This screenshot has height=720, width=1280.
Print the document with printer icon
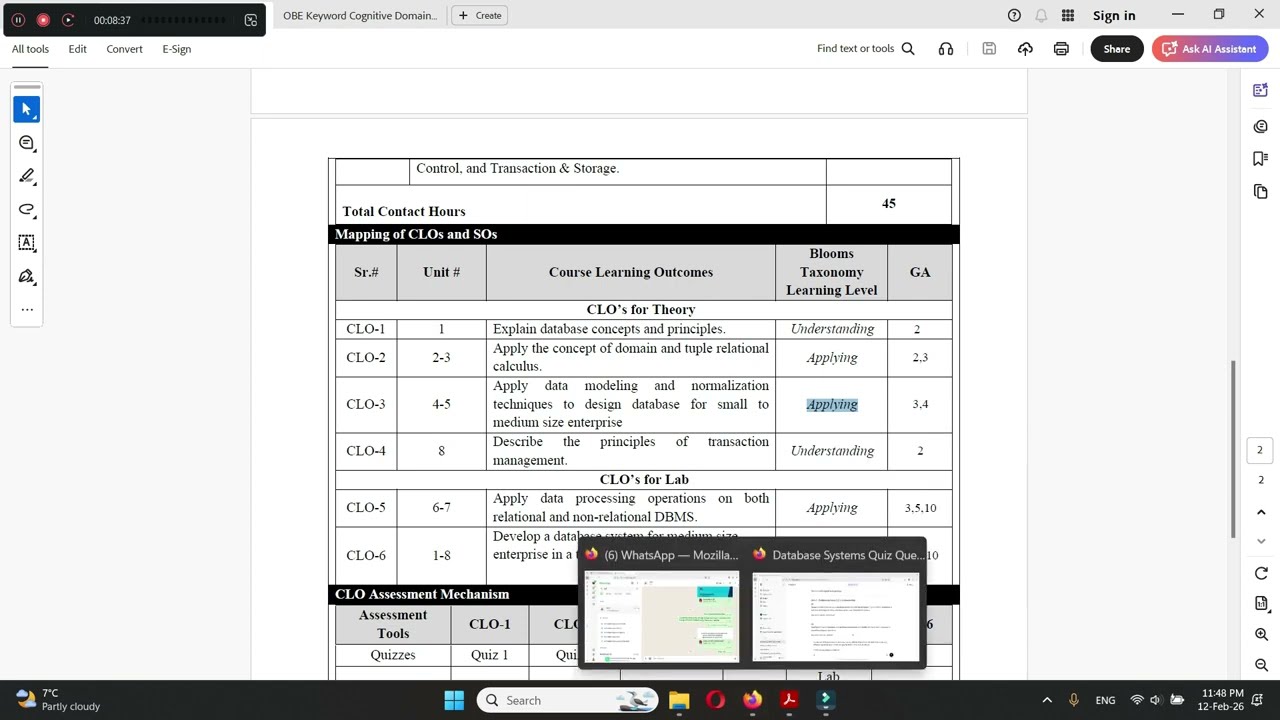(1061, 49)
